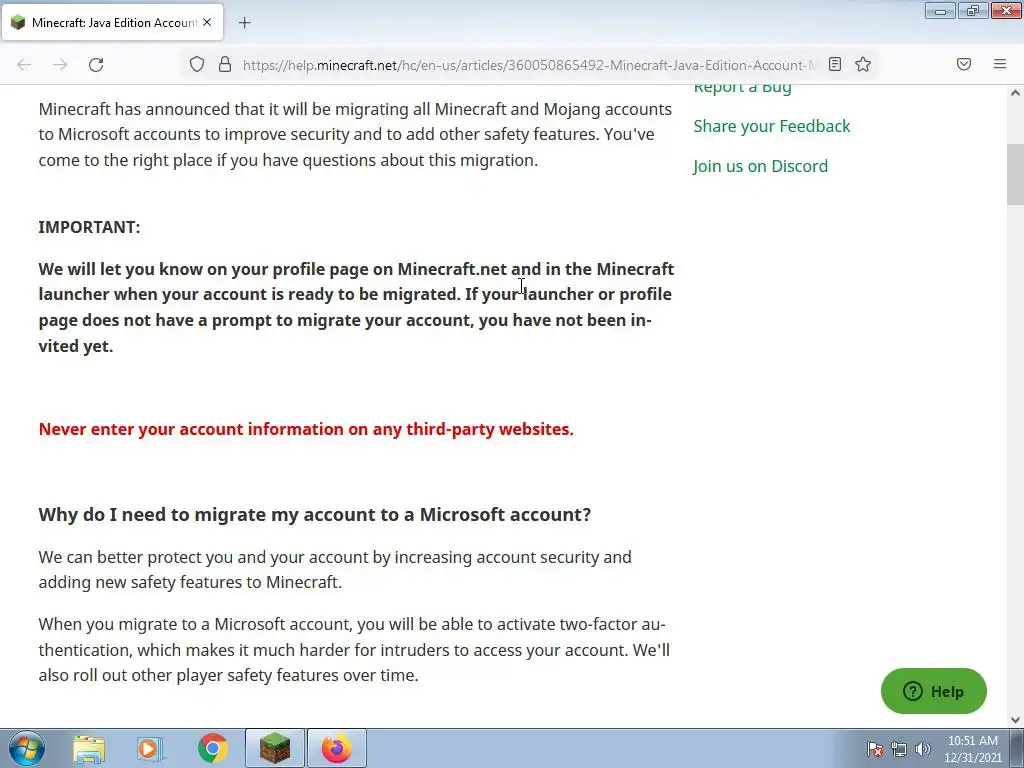1024x768 pixels.
Task: Toggle reader view icon in address bar
Action: pyautogui.click(x=835, y=64)
